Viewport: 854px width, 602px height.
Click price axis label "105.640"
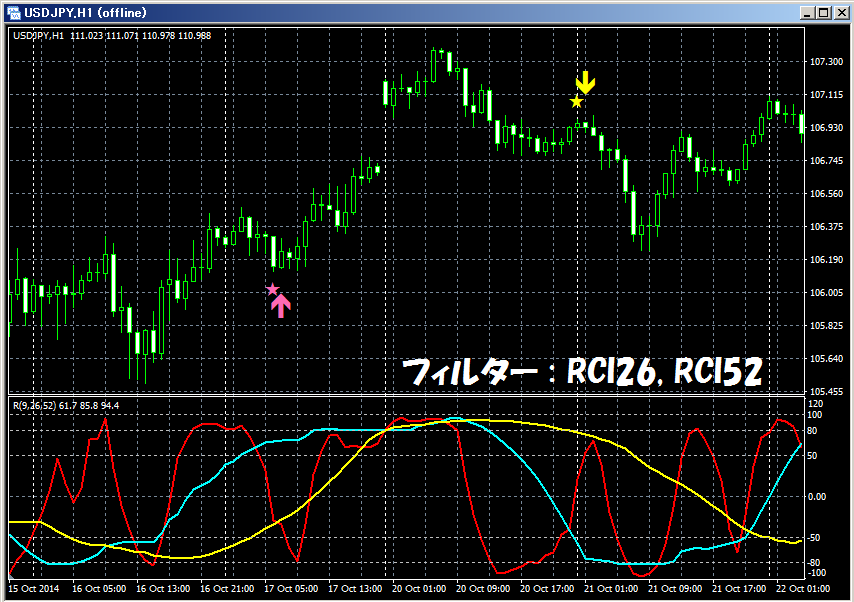(826, 358)
